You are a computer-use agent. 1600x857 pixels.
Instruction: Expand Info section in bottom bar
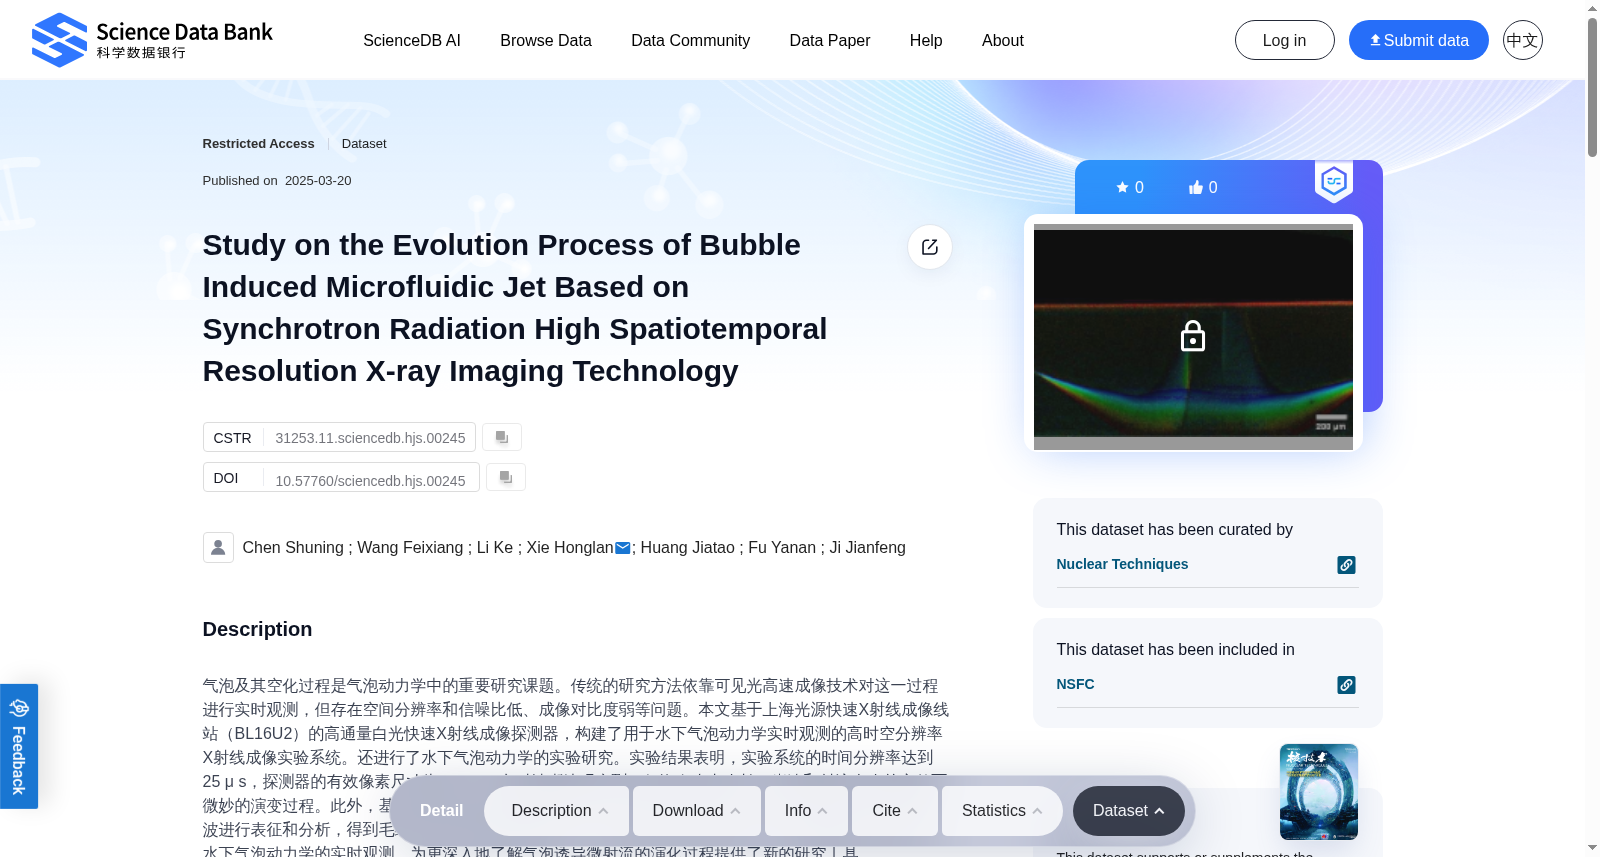[x=806, y=811]
